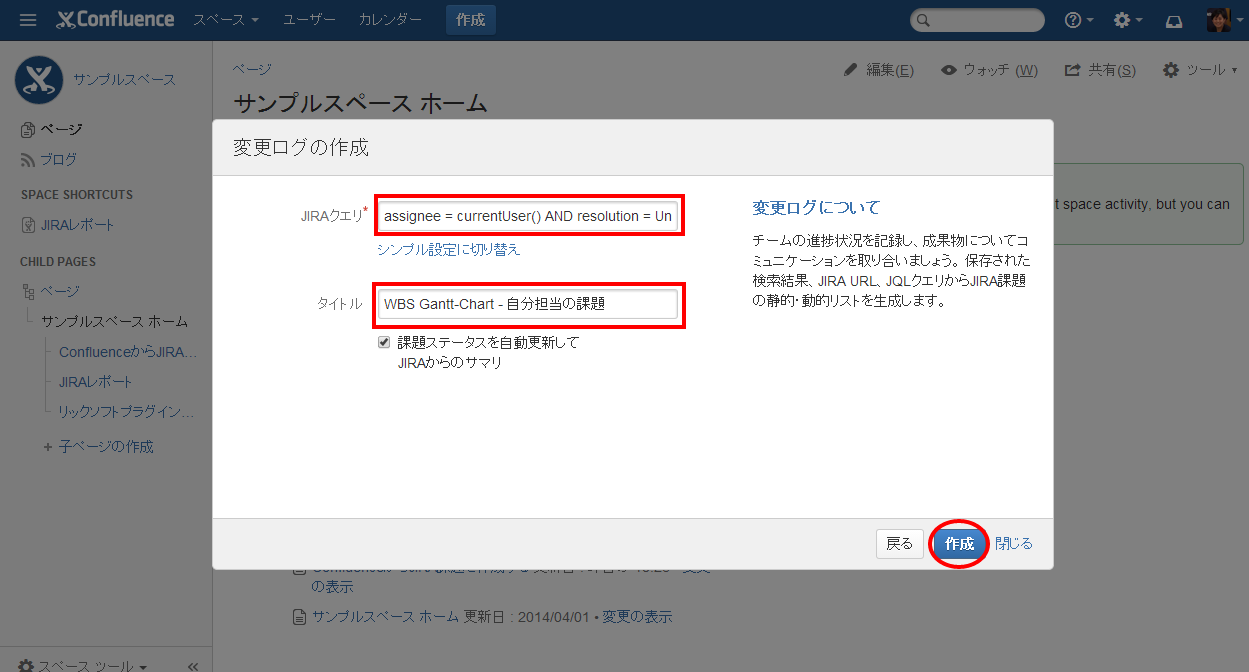Click the 作成 button in the top navigation
Image resolution: width=1249 pixels, height=672 pixels.
point(471,20)
